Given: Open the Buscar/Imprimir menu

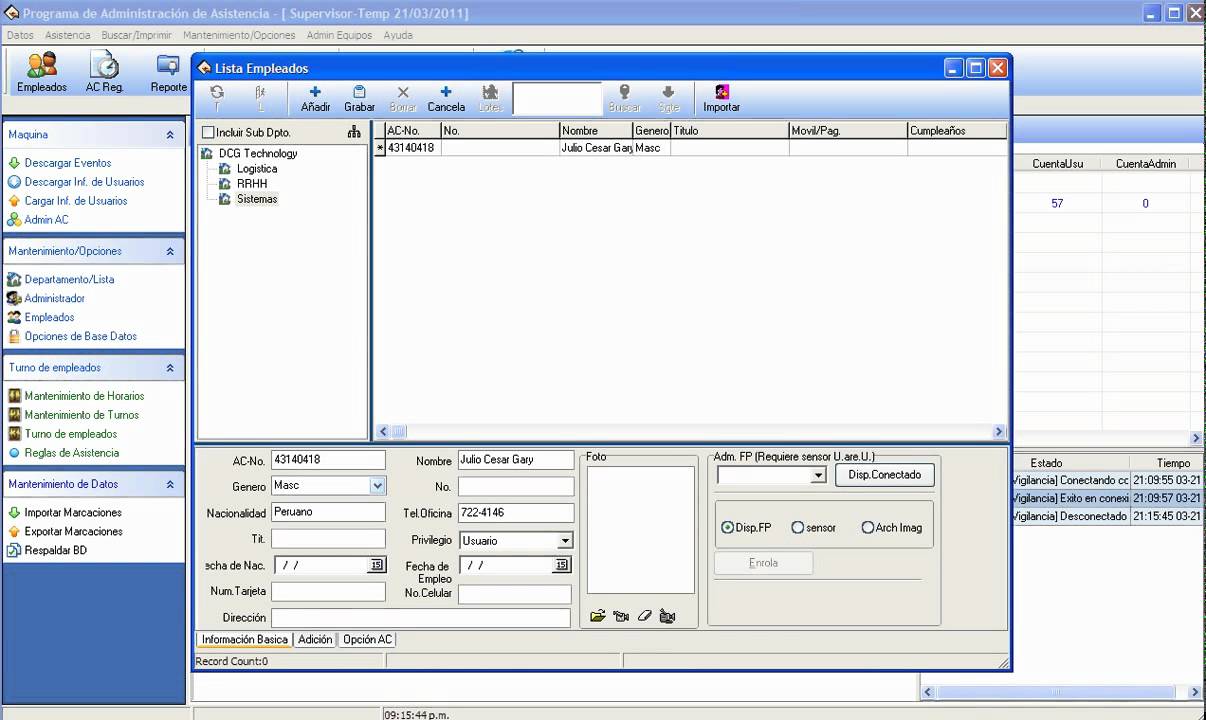Looking at the screenshot, I should [136, 35].
